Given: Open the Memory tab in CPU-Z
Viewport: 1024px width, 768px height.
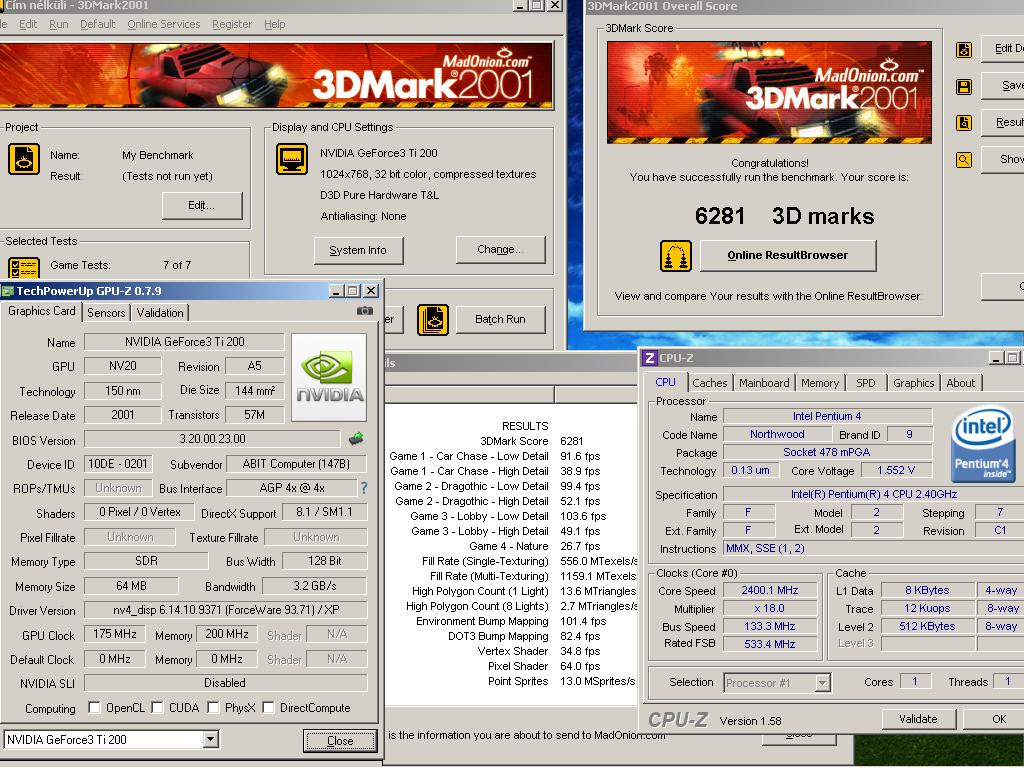Looking at the screenshot, I should point(820,383).
